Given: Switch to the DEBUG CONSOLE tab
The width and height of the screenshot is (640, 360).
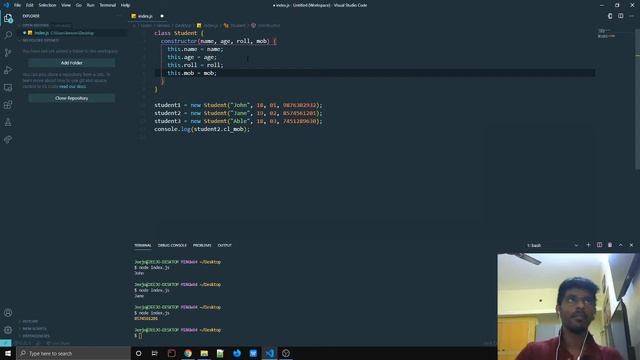Looking at the screenshot, I should coord(172,245).
